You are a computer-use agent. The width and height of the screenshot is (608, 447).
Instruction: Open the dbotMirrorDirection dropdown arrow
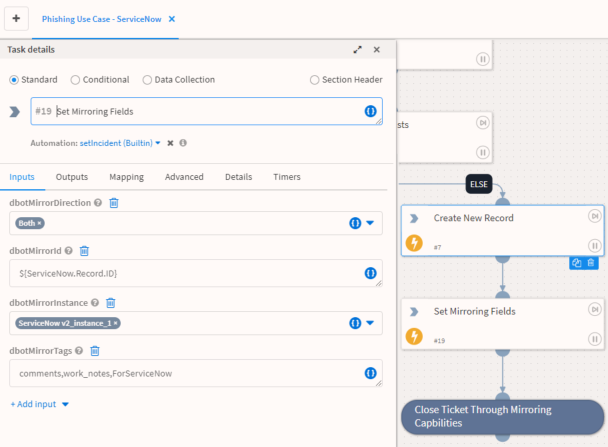click(x=369, y=223)
